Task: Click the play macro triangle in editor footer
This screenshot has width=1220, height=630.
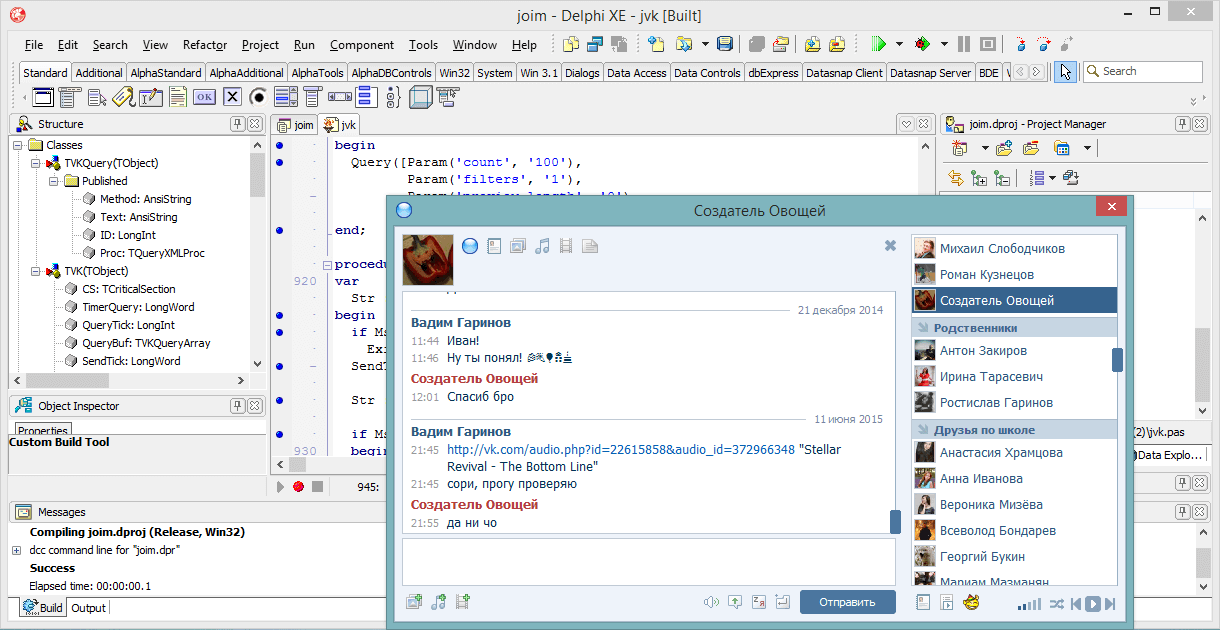Action: coord(280,486)
